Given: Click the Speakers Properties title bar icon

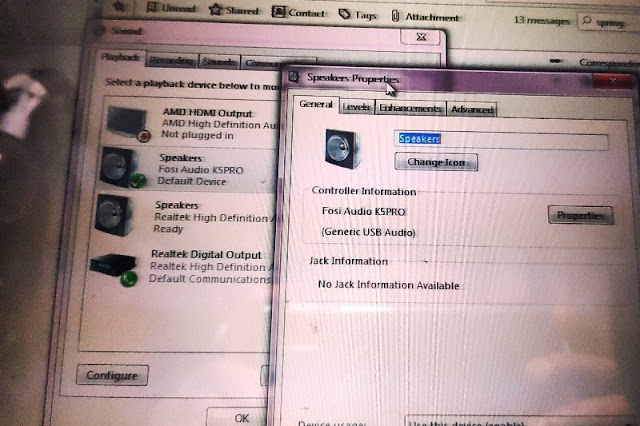Looking at the screenshot, I should (294, 76).
